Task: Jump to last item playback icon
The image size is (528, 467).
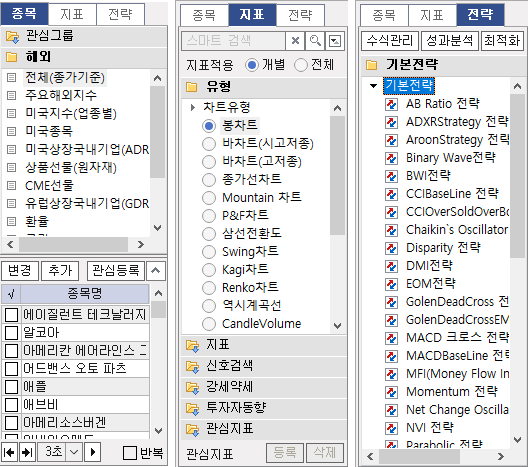Action: (x=27, y=452)
